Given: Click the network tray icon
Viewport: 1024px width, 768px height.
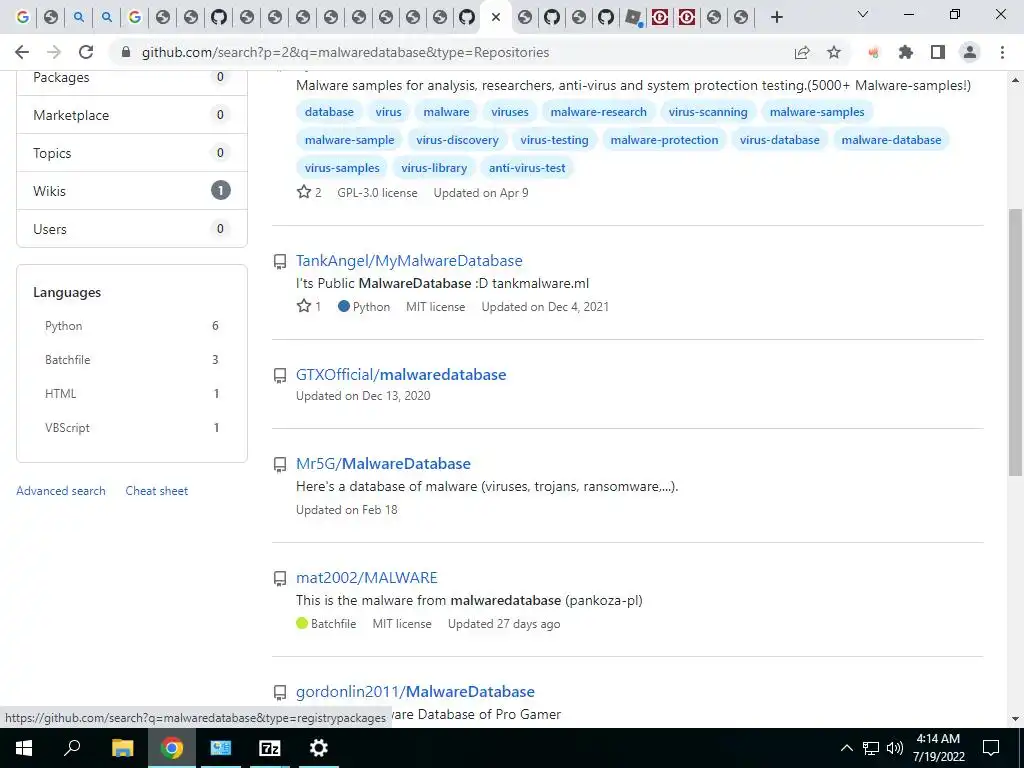Looking at the screenshot, I should (x=871, y=748).
